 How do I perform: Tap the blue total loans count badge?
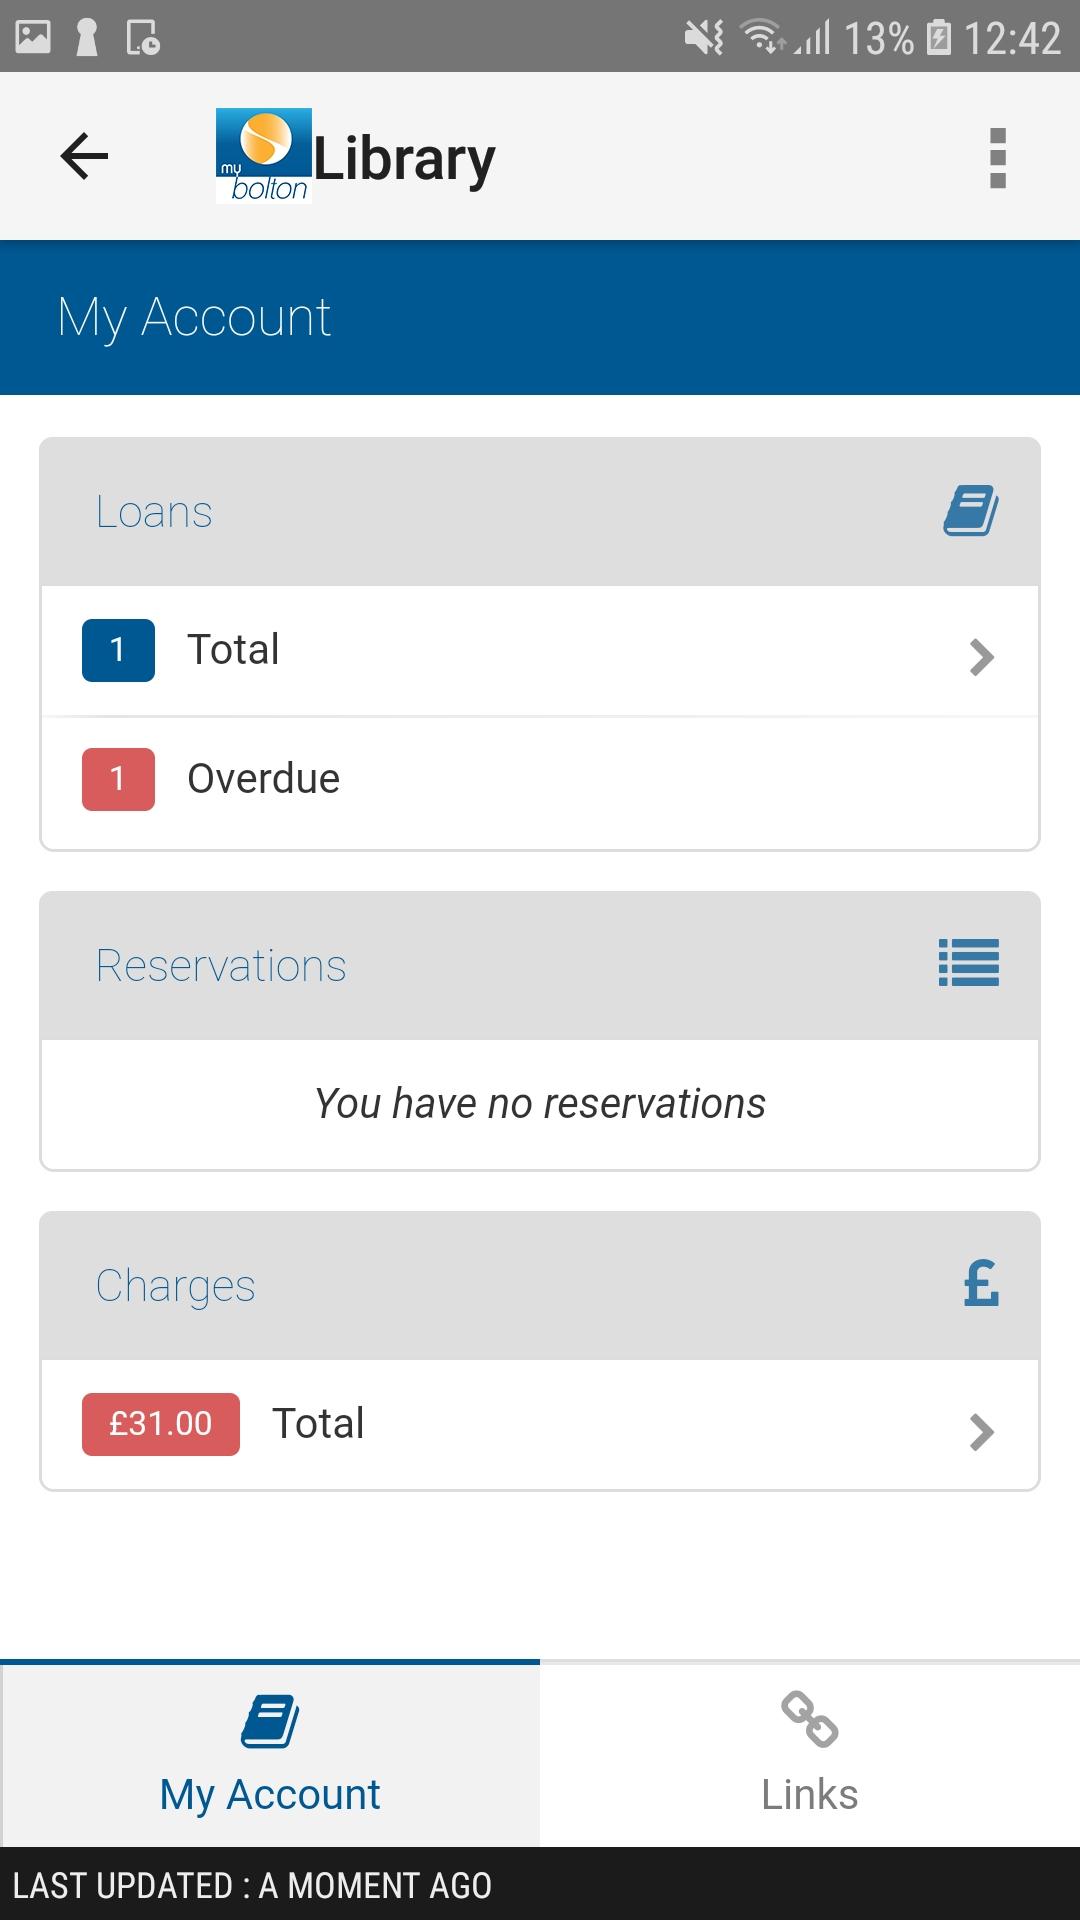[x=118, y=650]
